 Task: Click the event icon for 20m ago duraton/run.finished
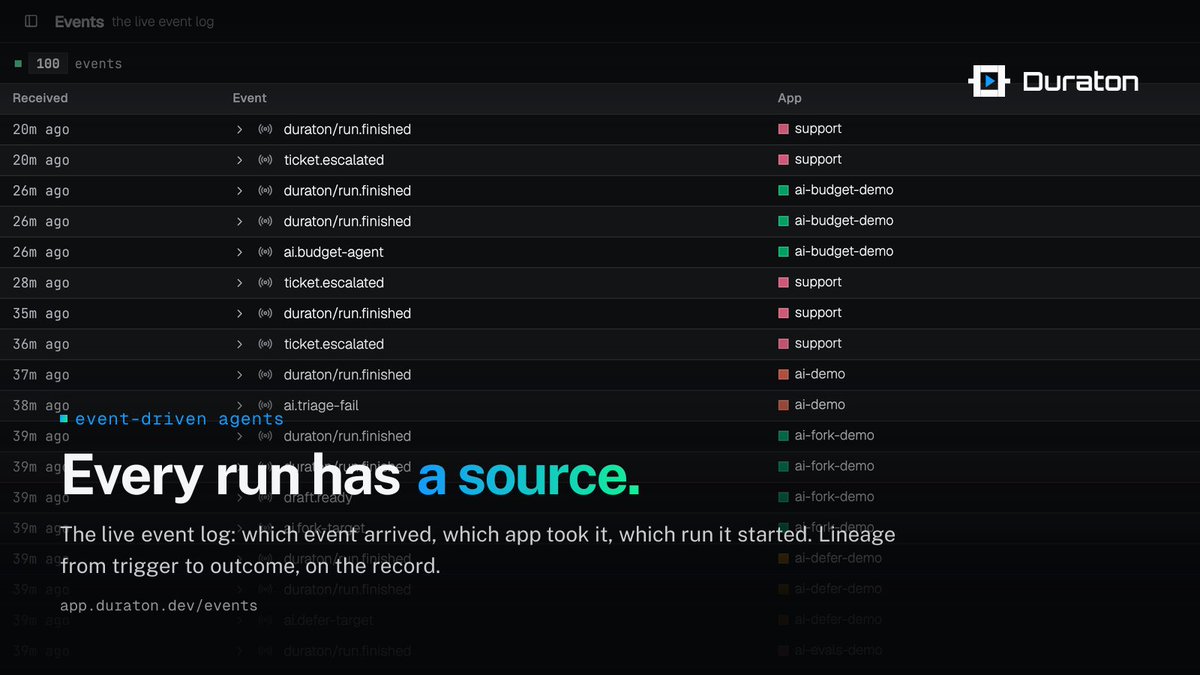pyautogui.click(x=265, y=129)
